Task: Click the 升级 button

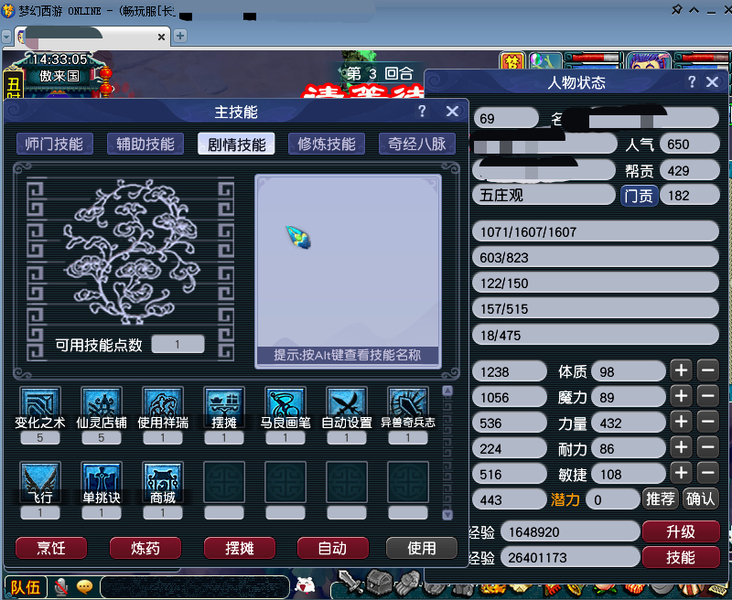Action: point(681,531)
